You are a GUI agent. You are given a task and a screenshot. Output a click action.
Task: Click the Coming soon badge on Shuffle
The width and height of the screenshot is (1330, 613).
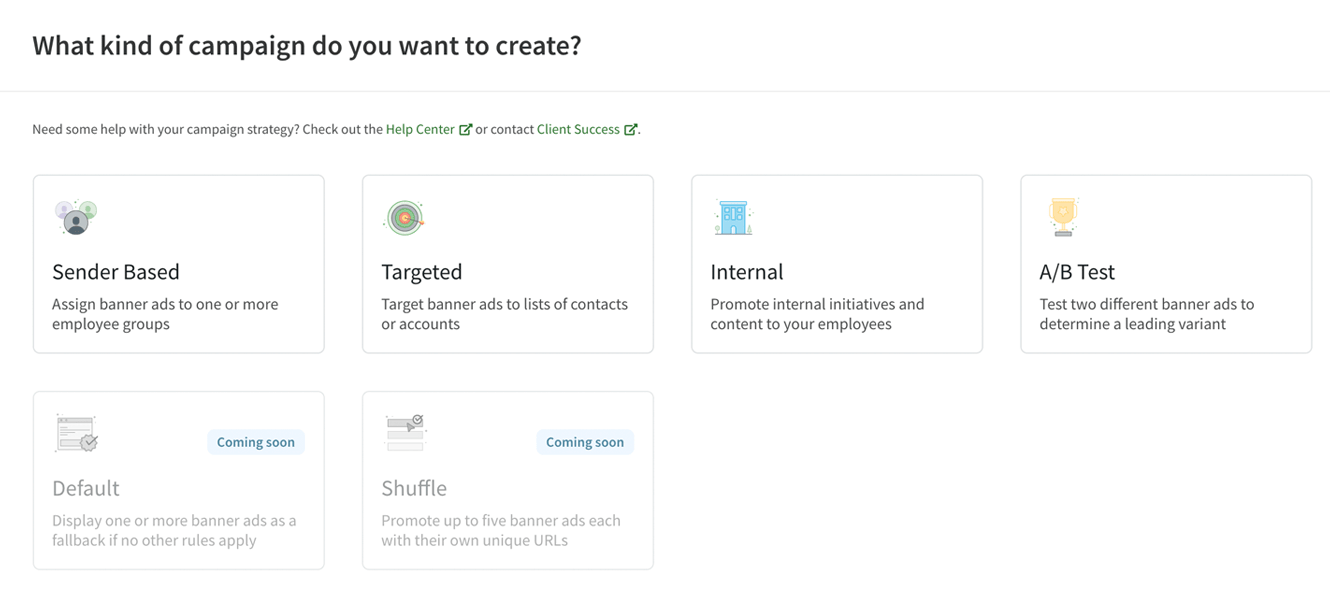click(585, 441)
